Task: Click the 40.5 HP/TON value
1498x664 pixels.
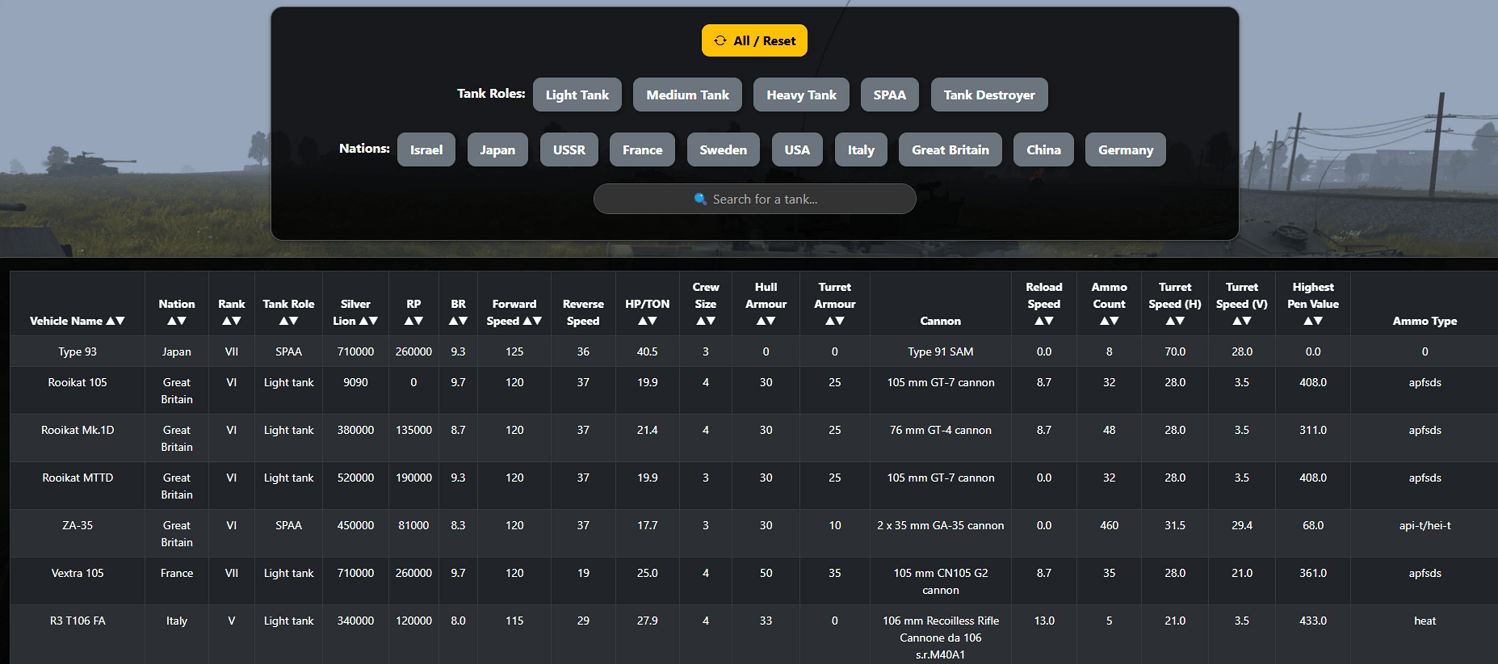Action: click(x=647, y=352)
